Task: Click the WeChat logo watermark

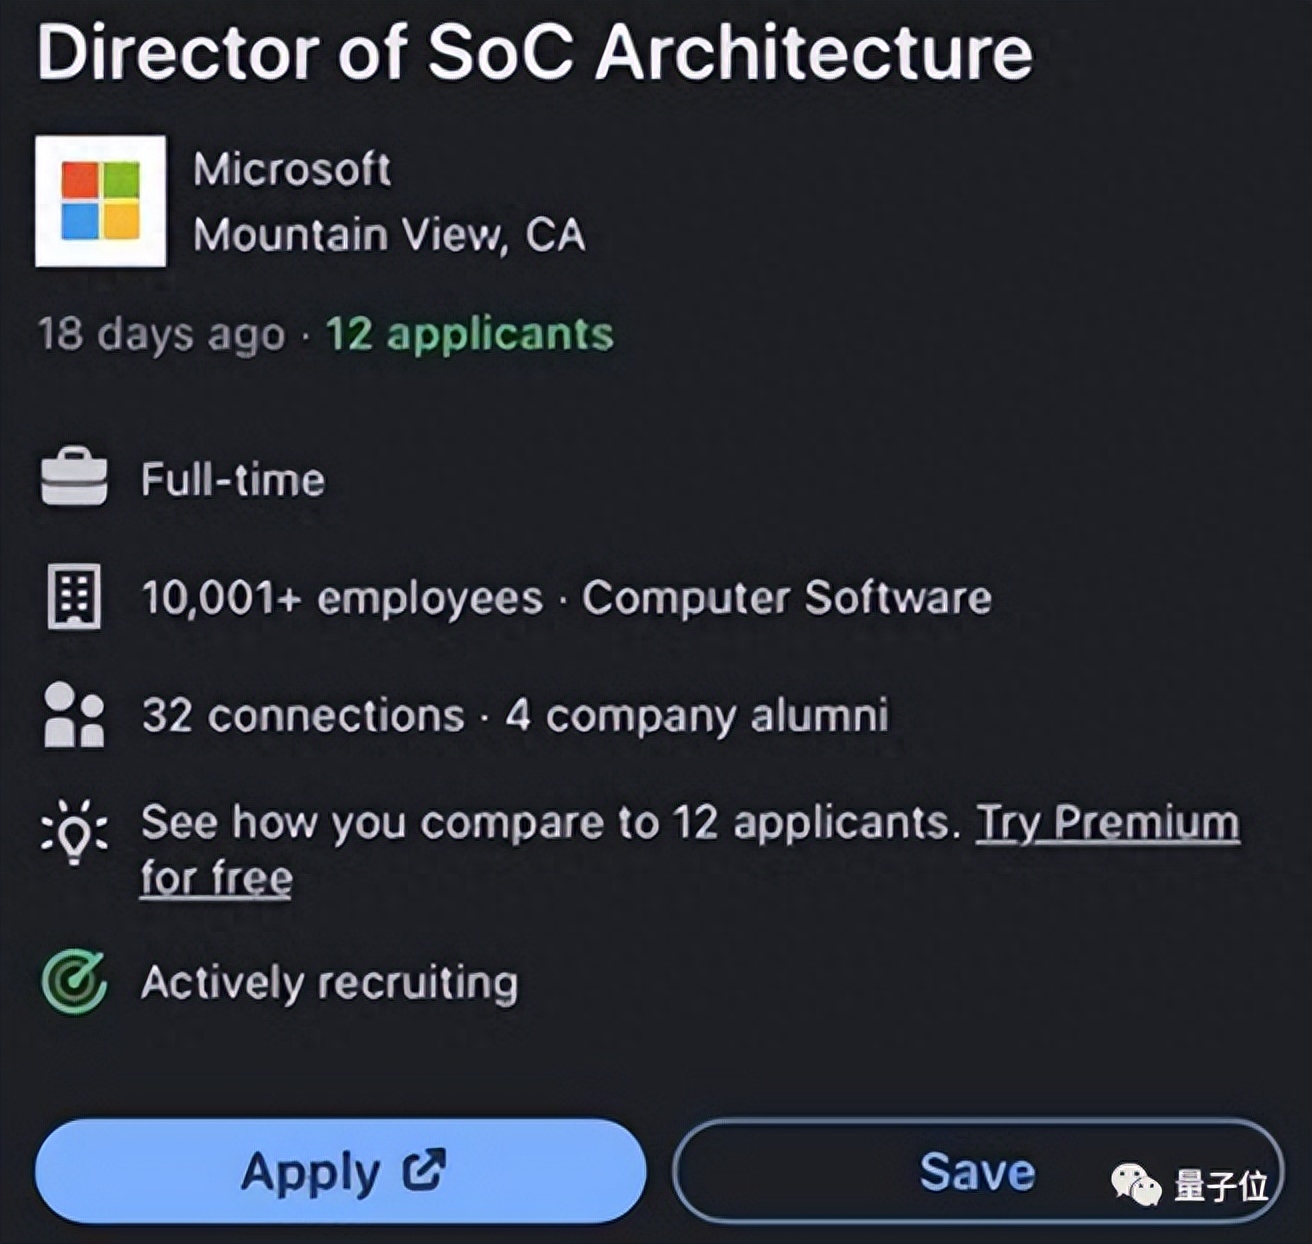Action: tap(1136, 1185)
